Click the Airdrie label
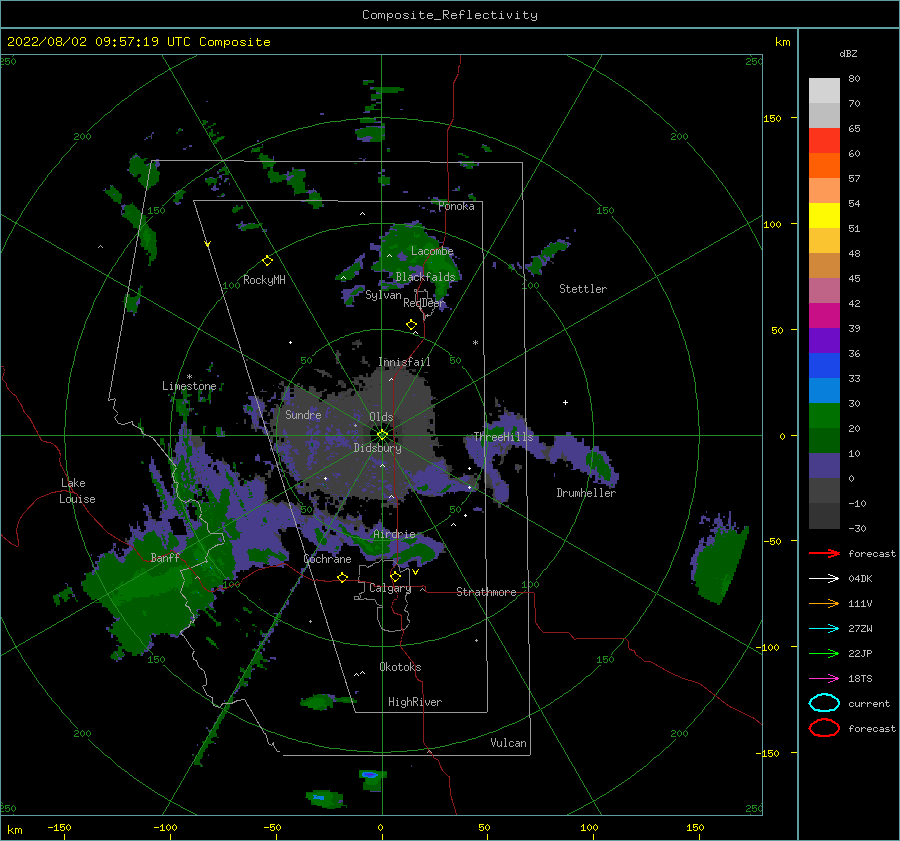 pos(394,534)
